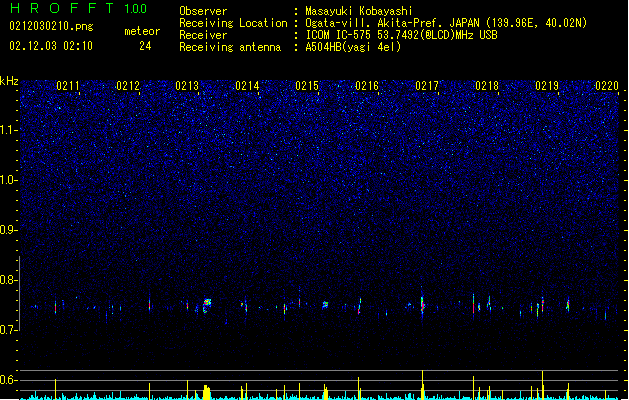Click the HROFFT program title

click(62, 8)
